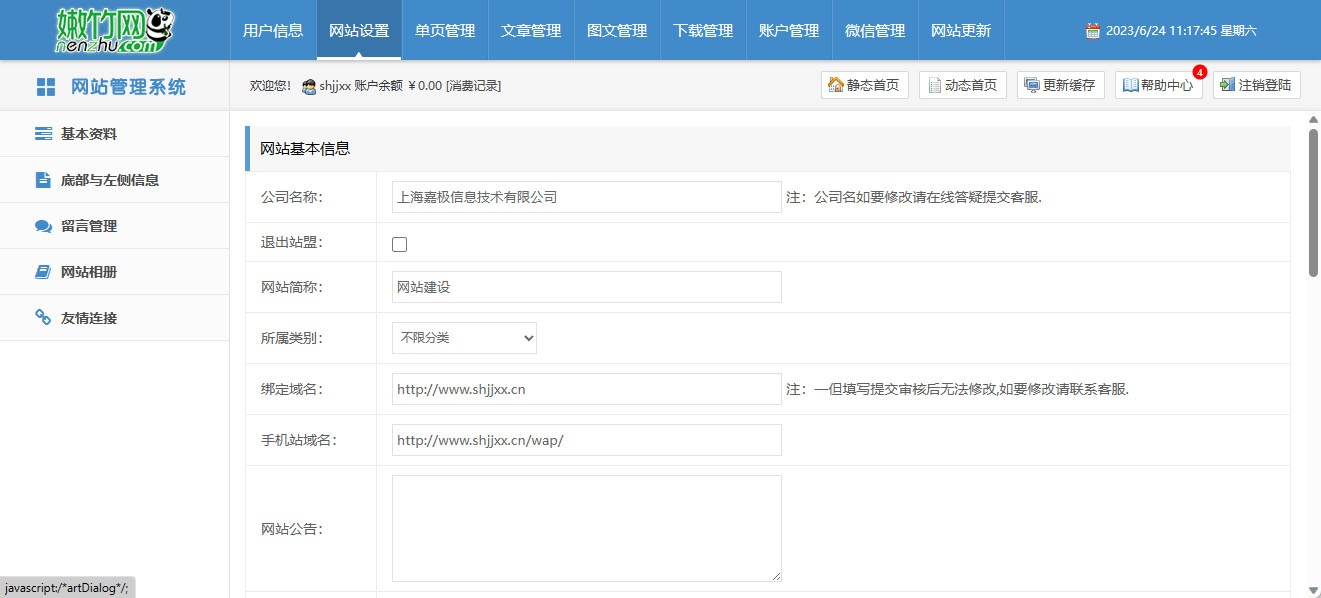Click into the 网站公告 text area

click(x=586, y=528)
